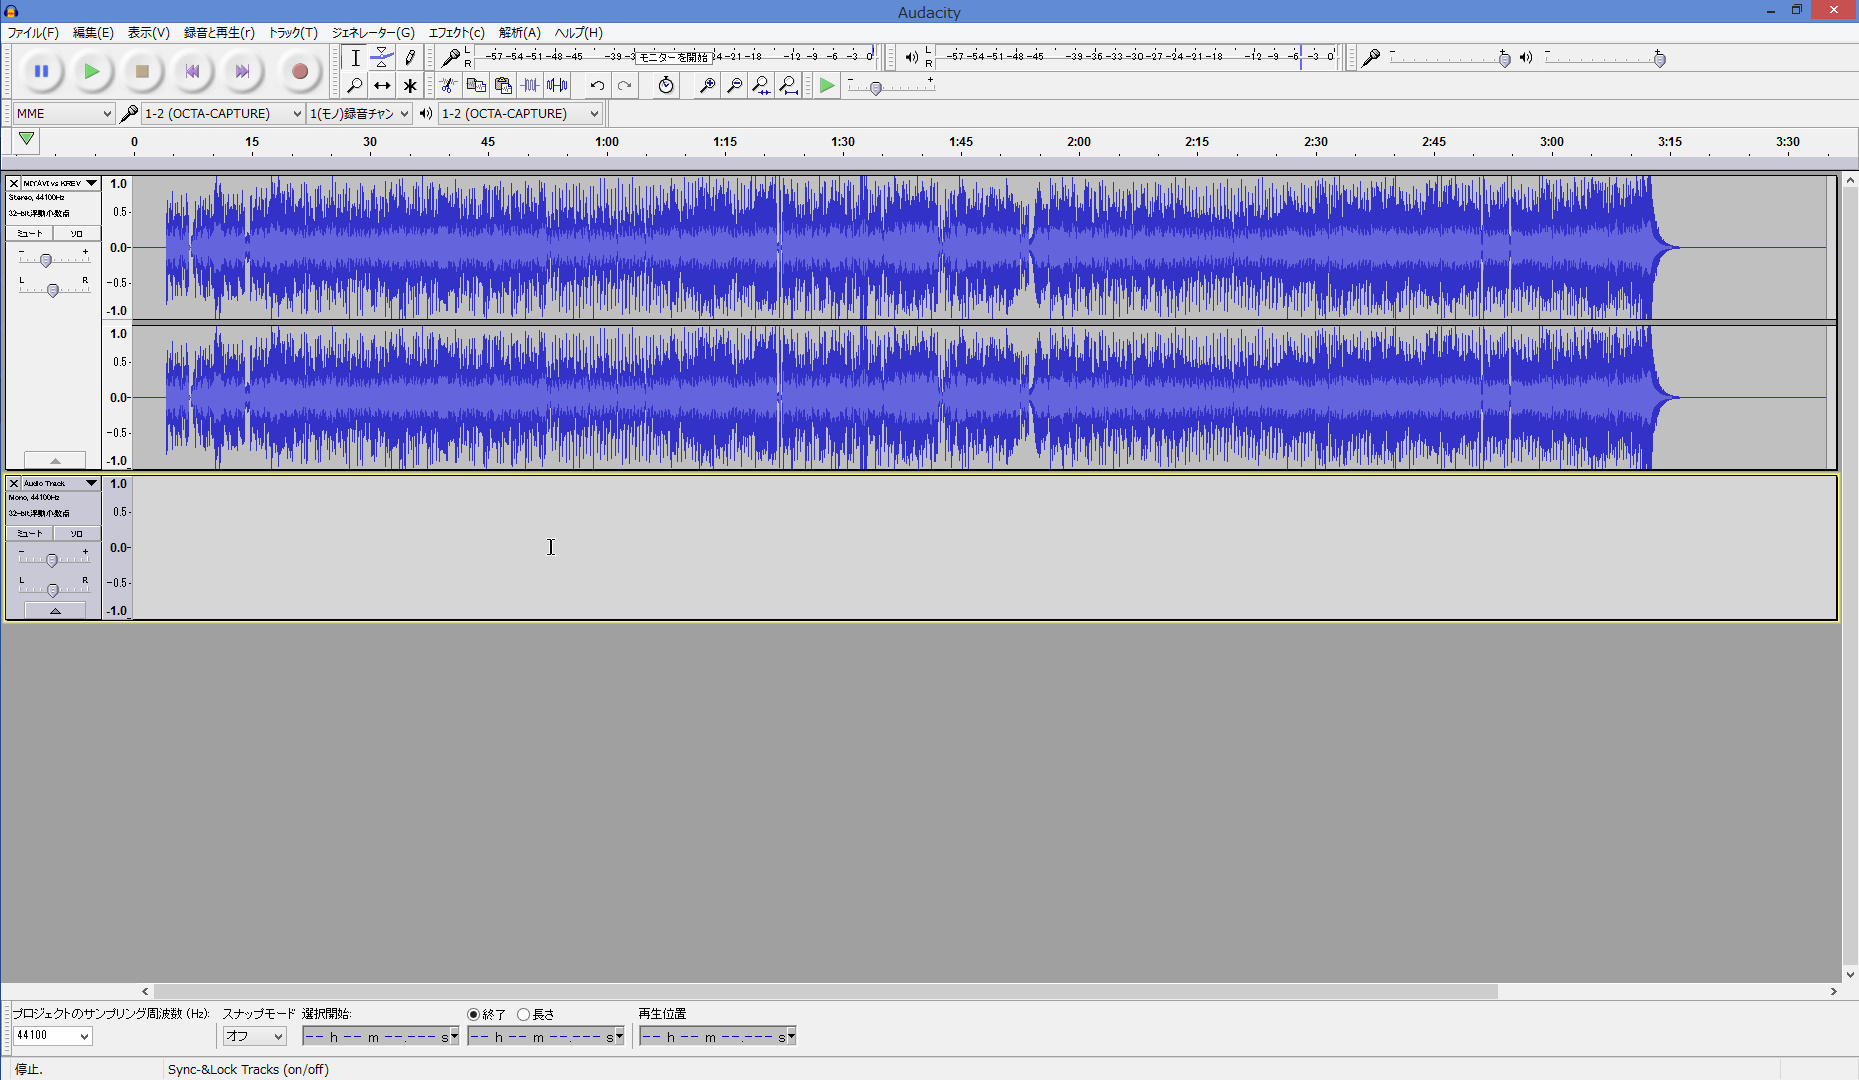The image size is (1859, 1080).
Task: Toggle the Sync-Lock Tracks clock icon
Action: point(666,86)
